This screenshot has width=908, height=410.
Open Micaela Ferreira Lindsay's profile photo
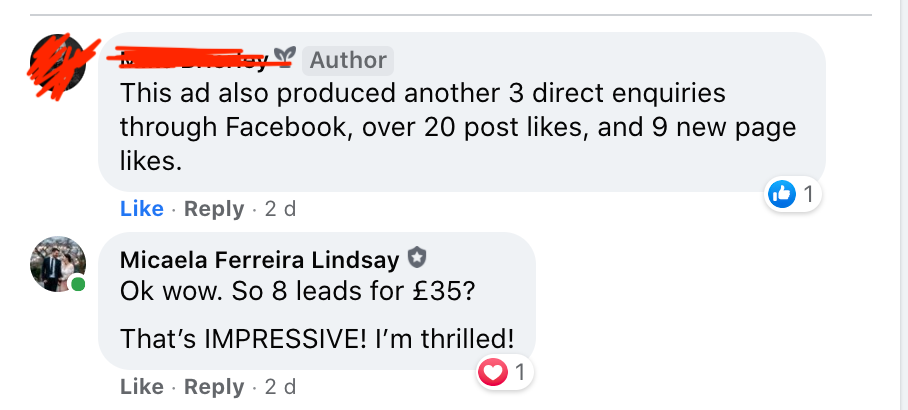coord(58,264)
